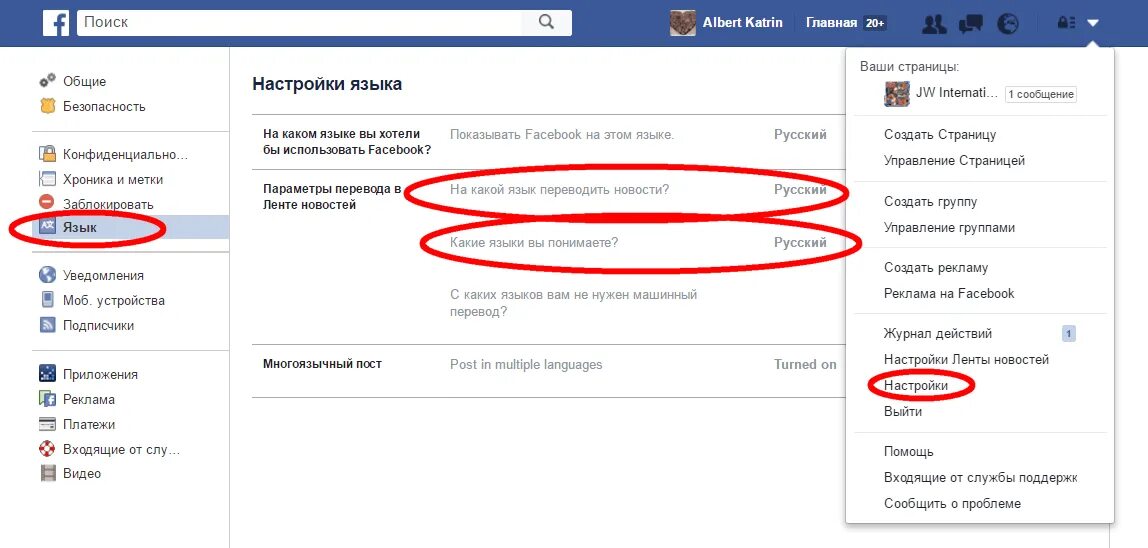
Task: Click the search magnifier button
Action: click(x=546, y=23)
